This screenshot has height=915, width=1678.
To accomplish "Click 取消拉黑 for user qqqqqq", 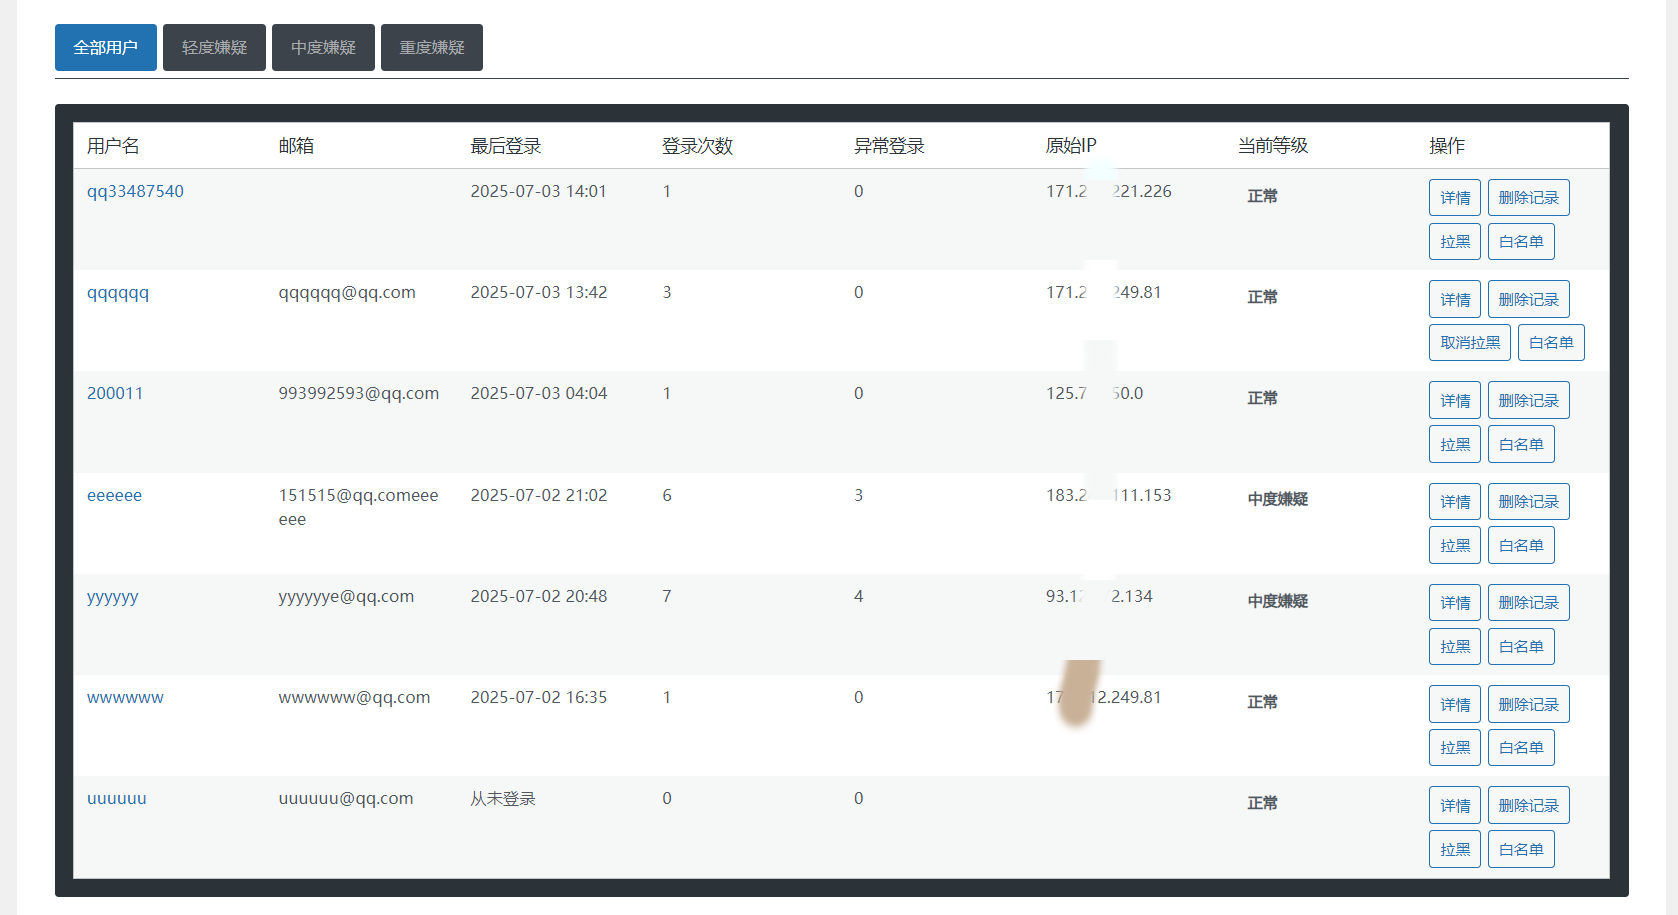I will [1469, 343].
